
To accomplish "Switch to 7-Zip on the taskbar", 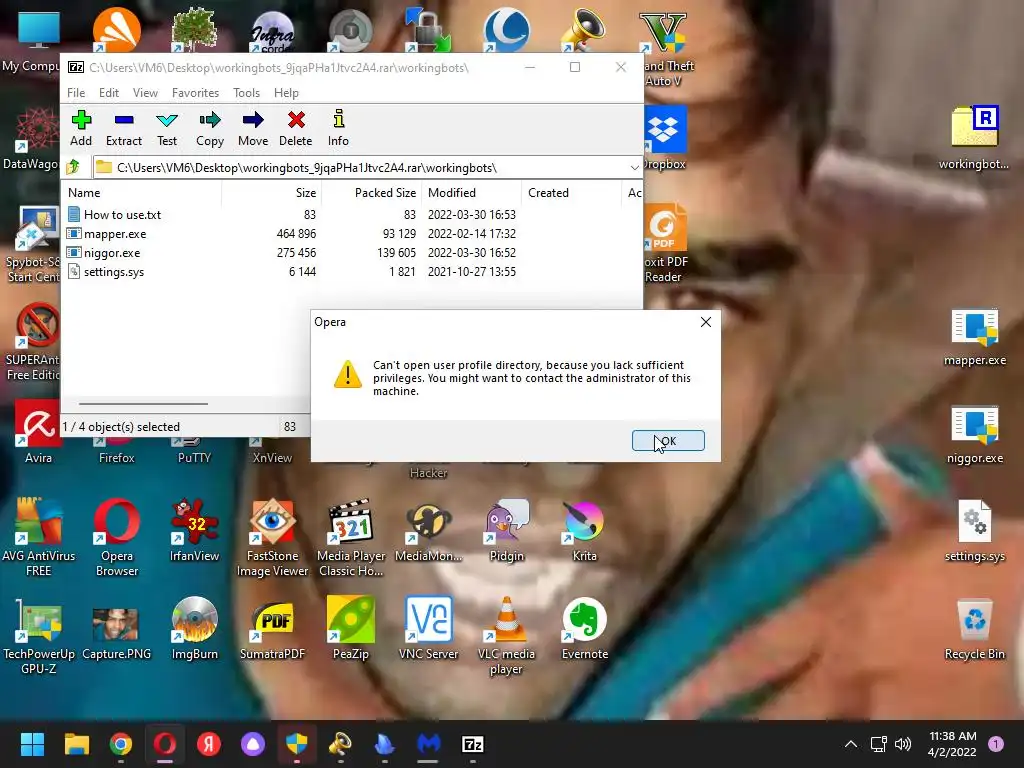I will pos(473,744).
